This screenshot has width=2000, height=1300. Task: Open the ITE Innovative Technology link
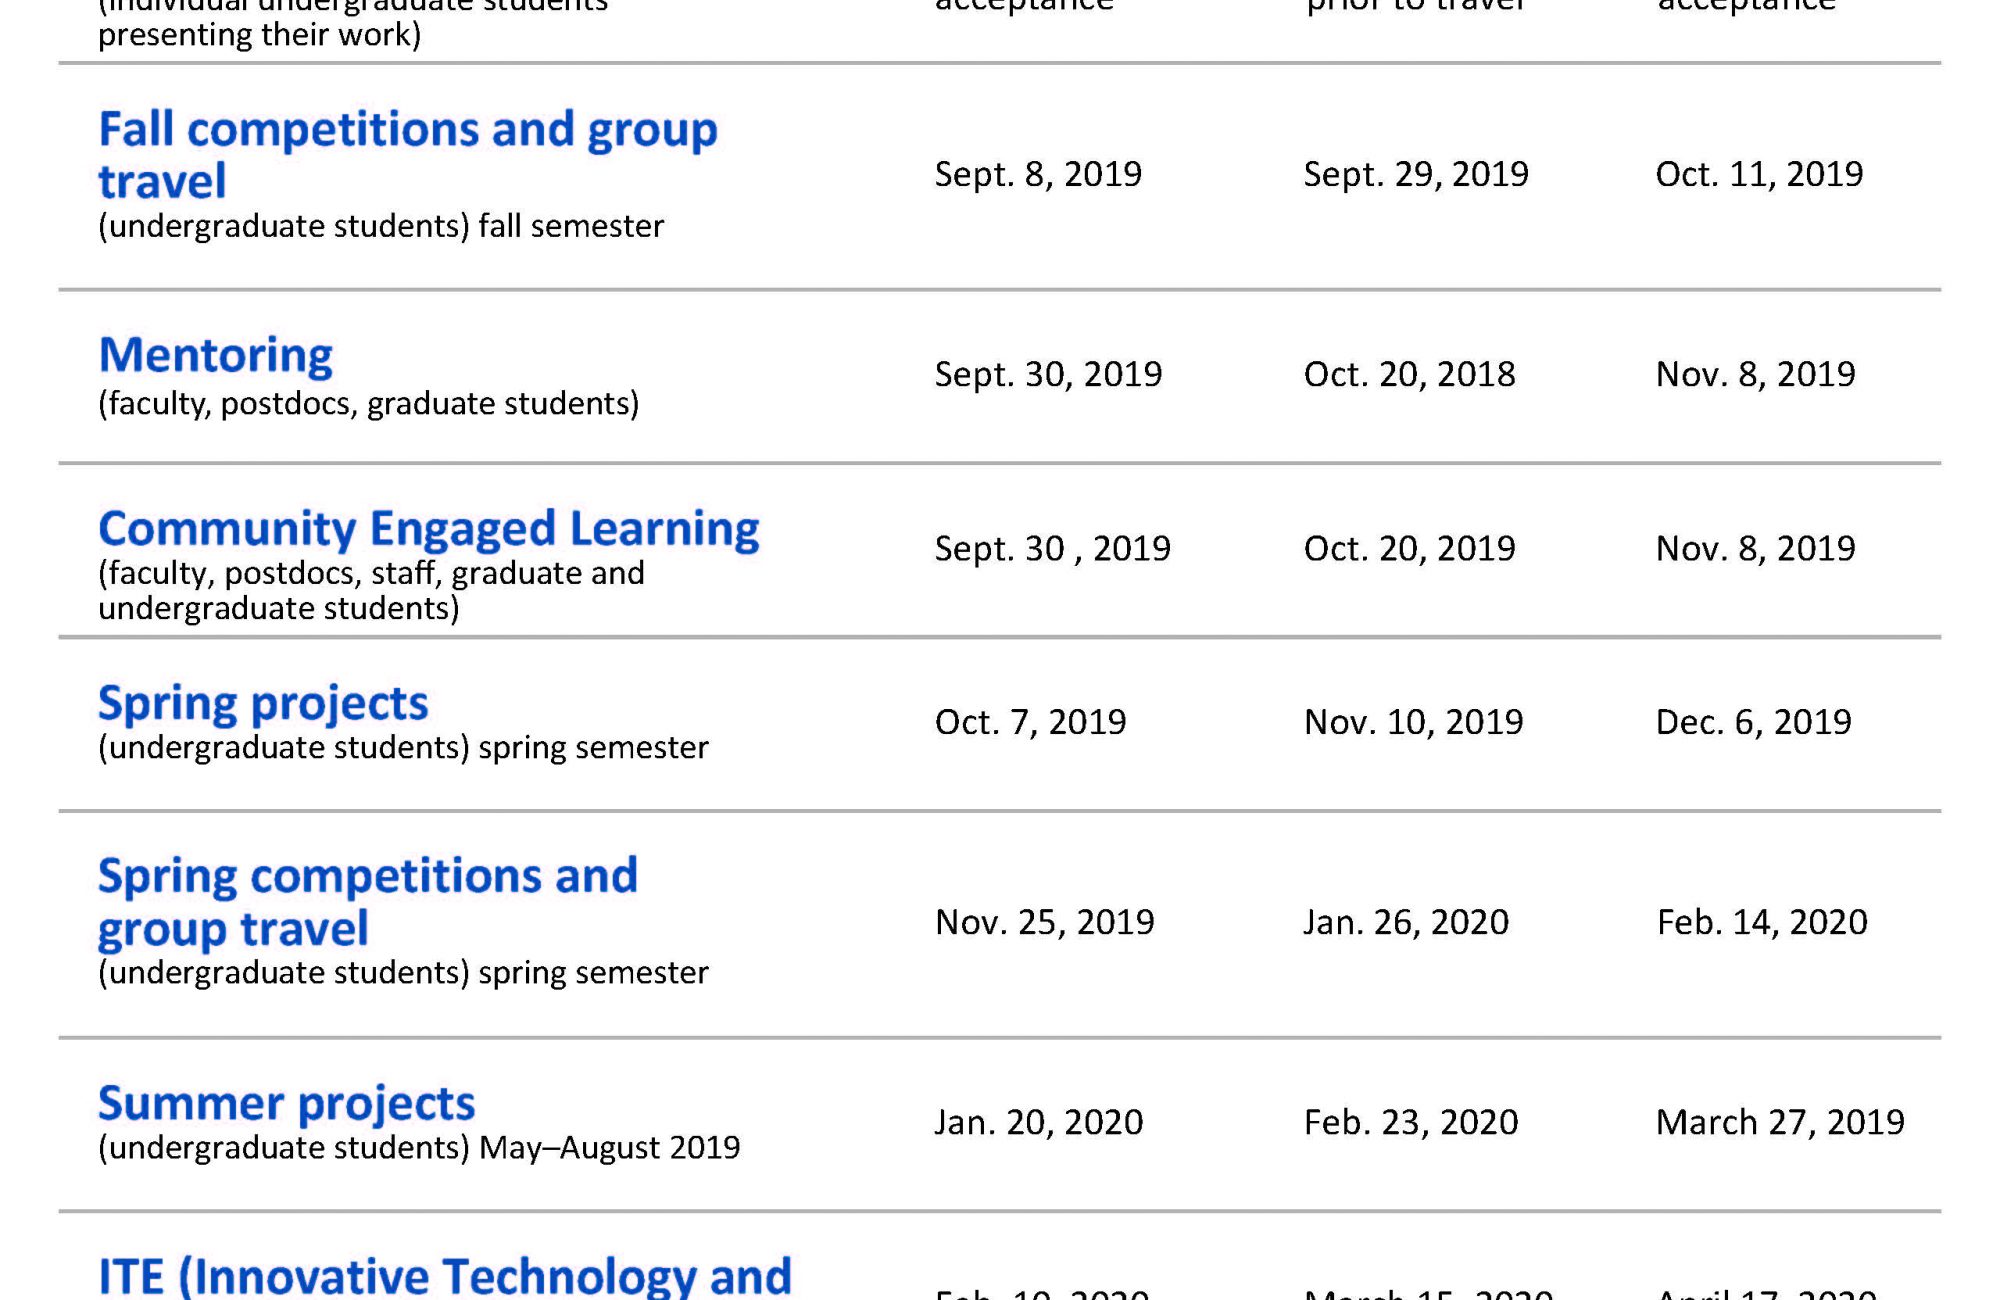444,1277
